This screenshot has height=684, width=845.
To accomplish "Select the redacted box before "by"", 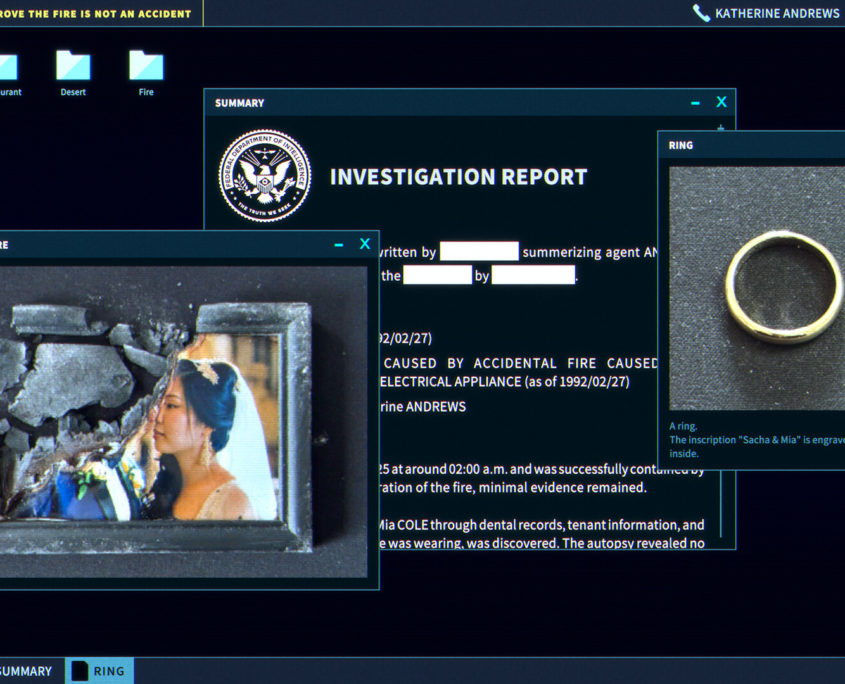I will (x=437, y=276).
